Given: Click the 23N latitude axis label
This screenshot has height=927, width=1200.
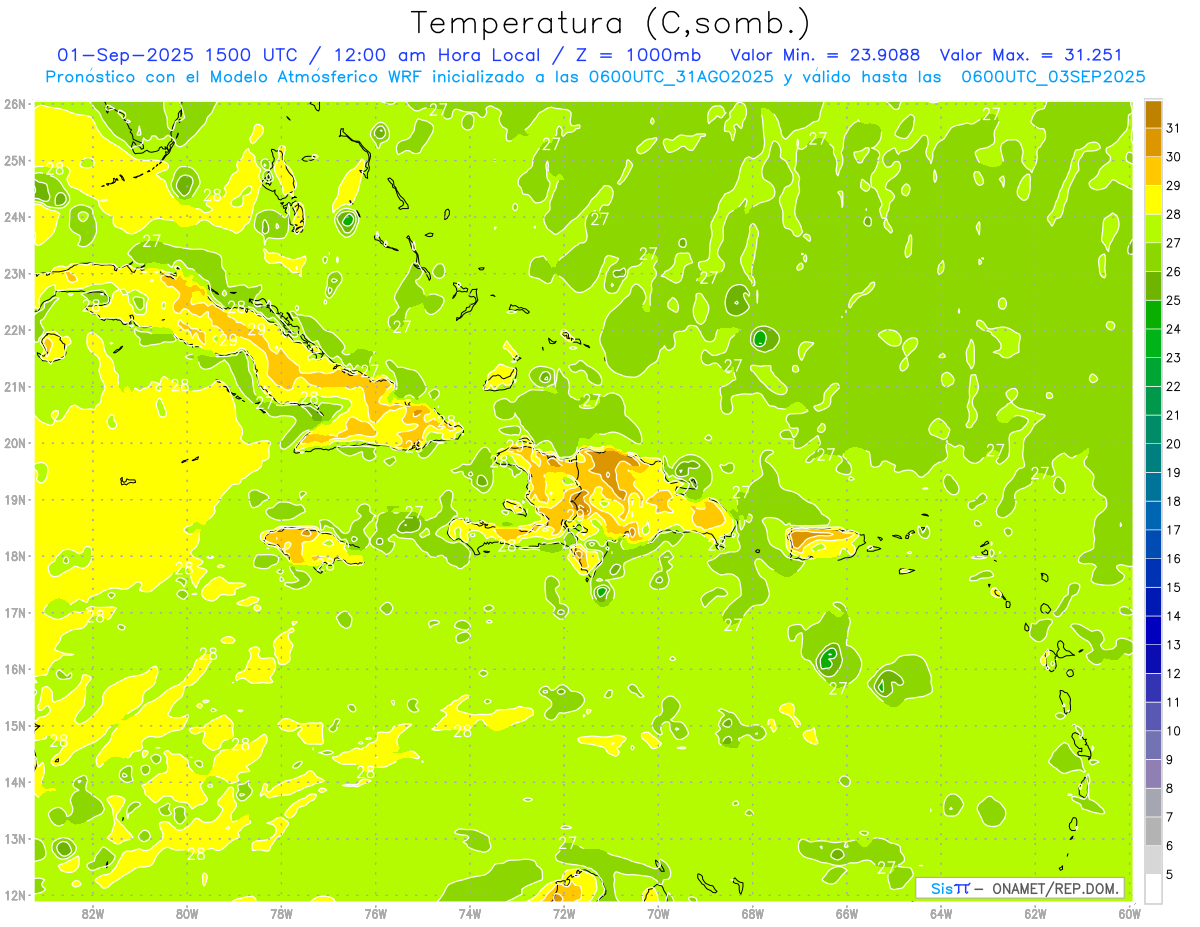Looking at the screenshot, I should click(14, 274).
